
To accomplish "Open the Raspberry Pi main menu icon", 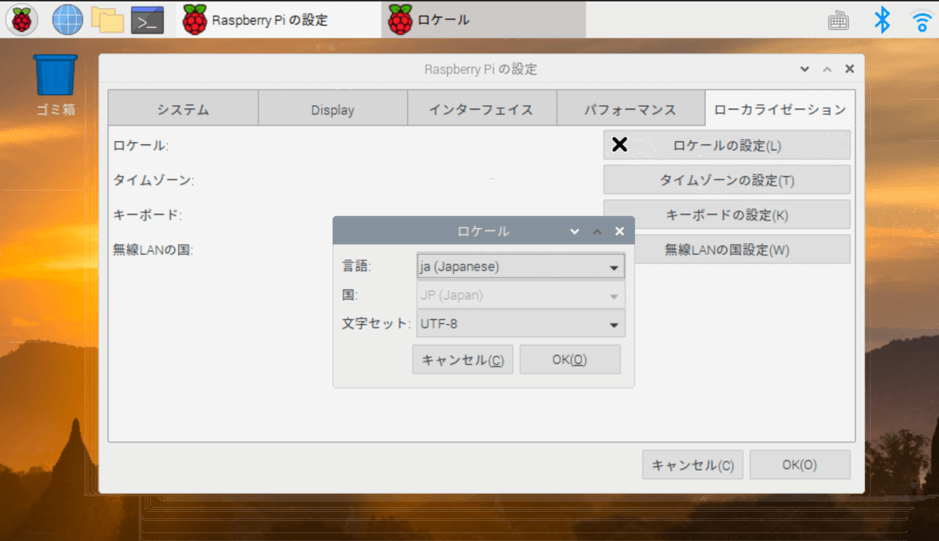I will [x=22, y=20].
